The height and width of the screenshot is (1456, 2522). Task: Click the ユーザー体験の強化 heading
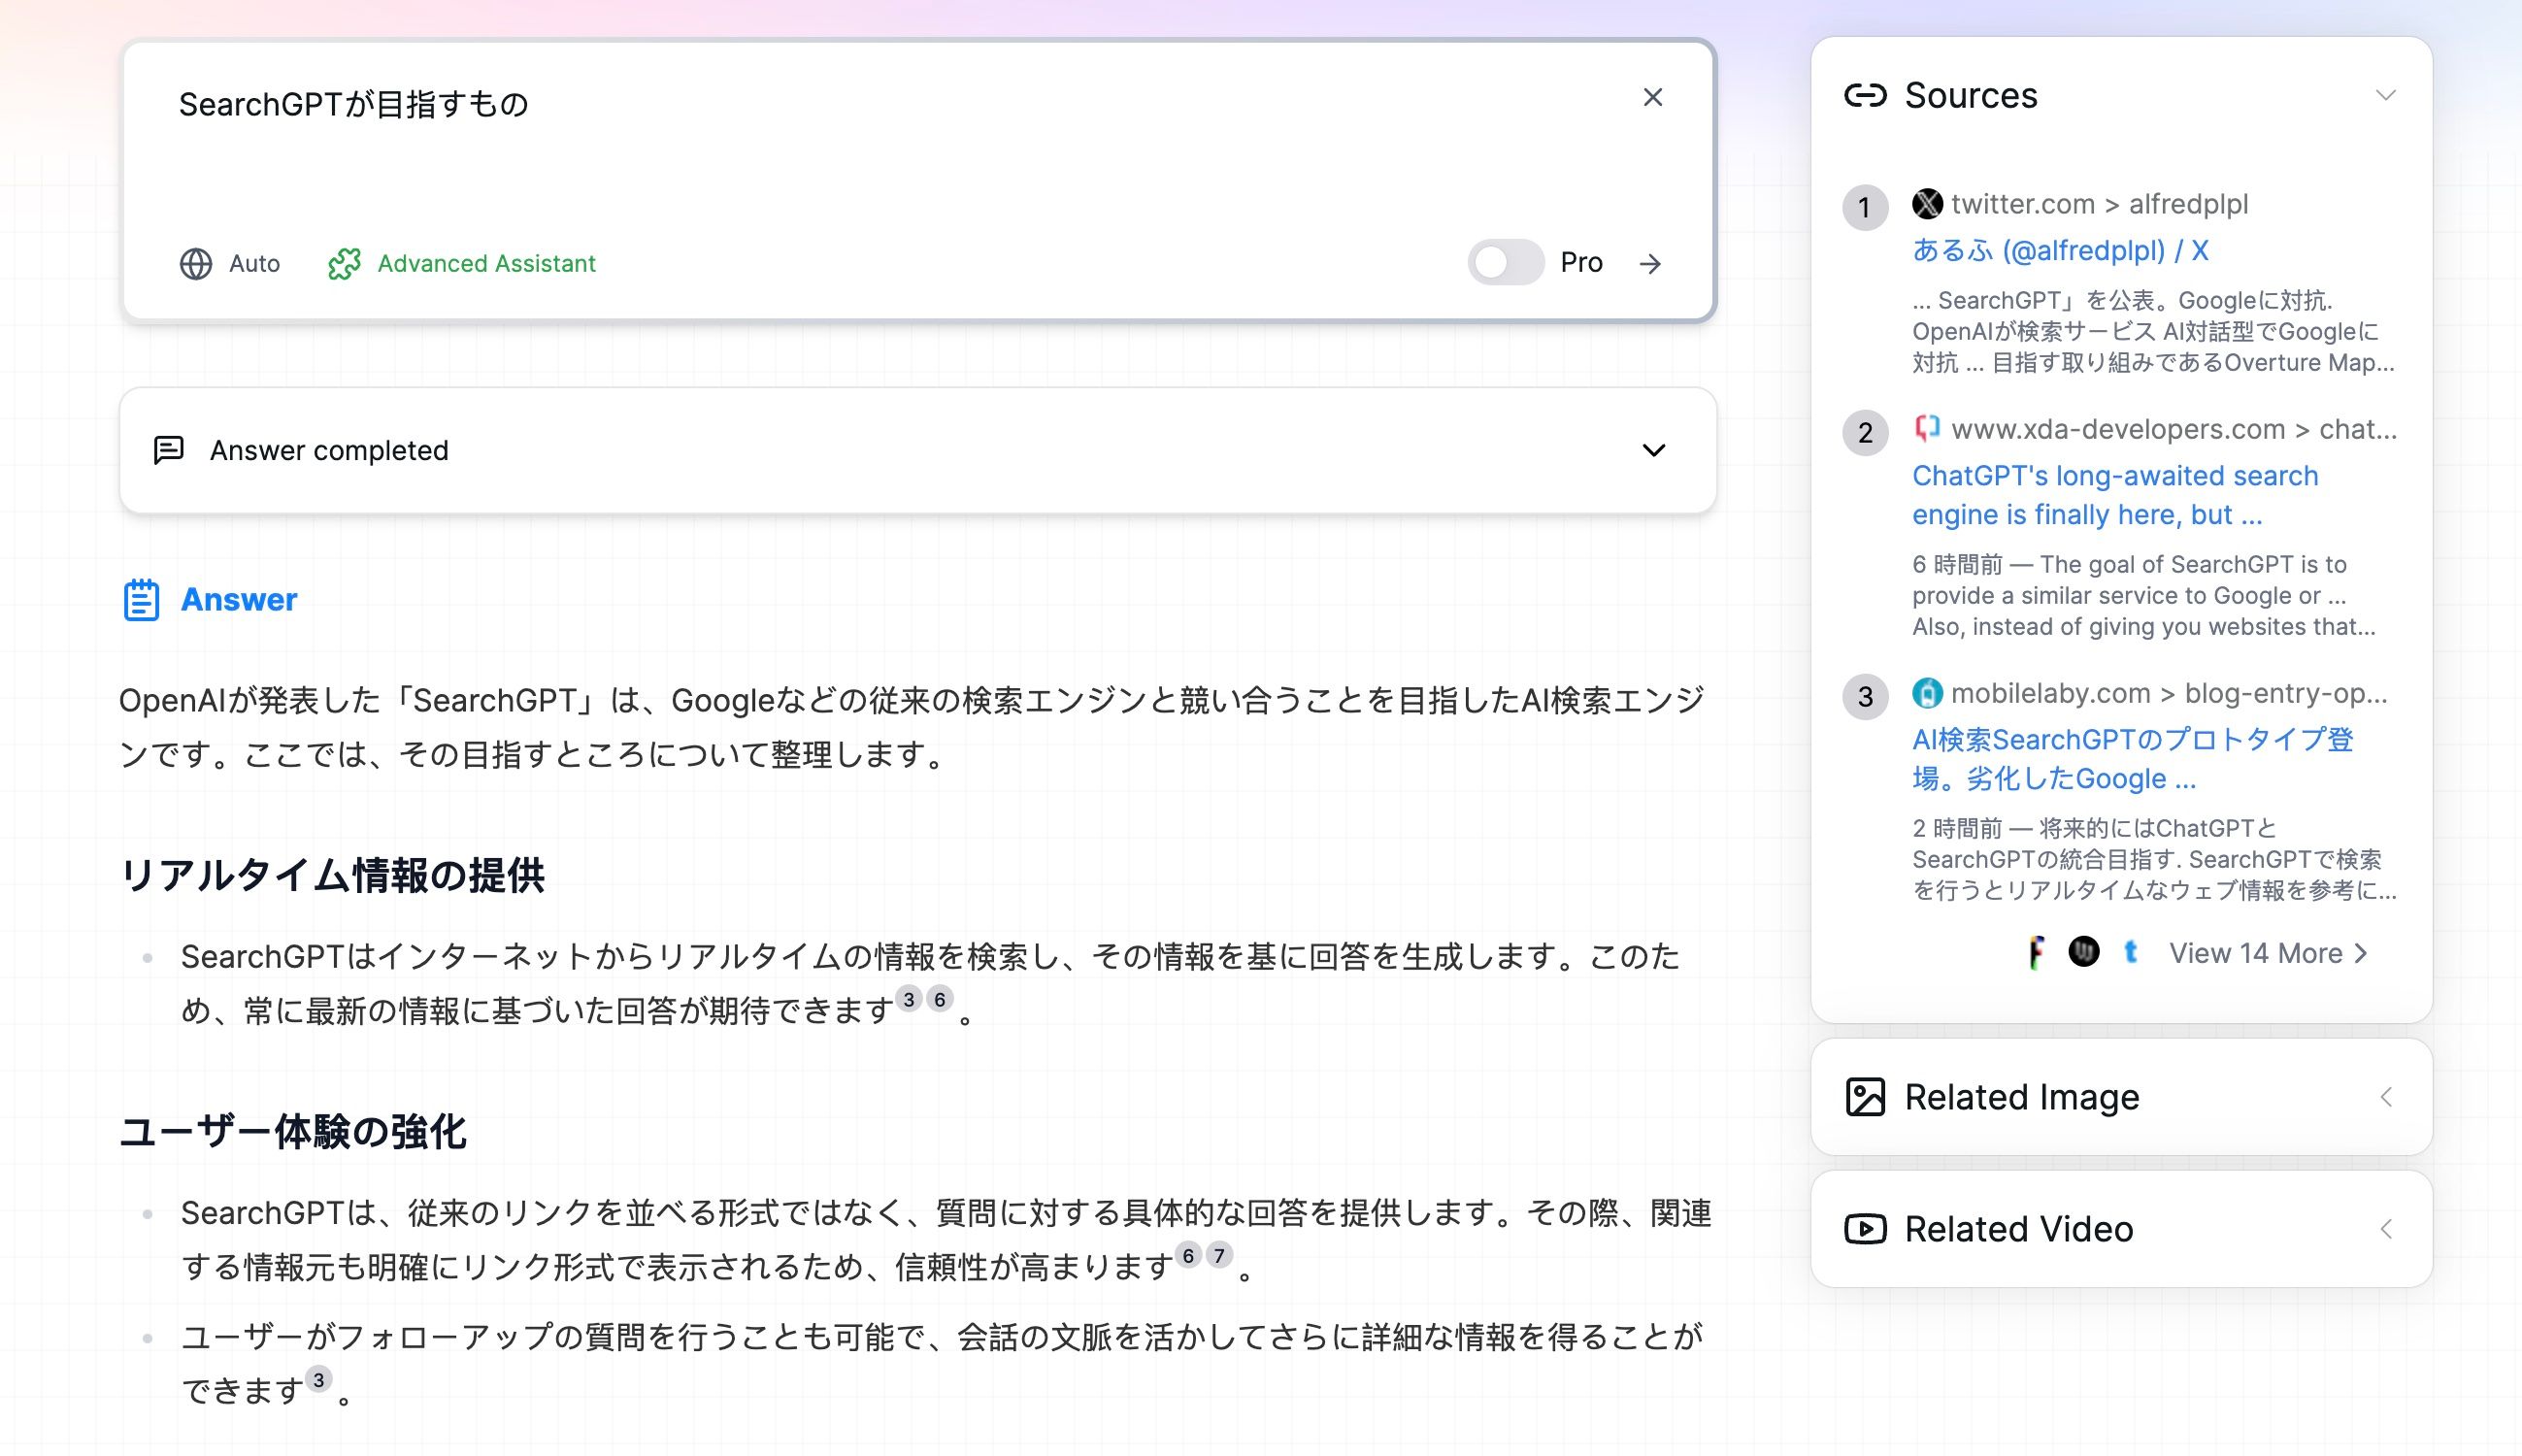pos(293,1132)
